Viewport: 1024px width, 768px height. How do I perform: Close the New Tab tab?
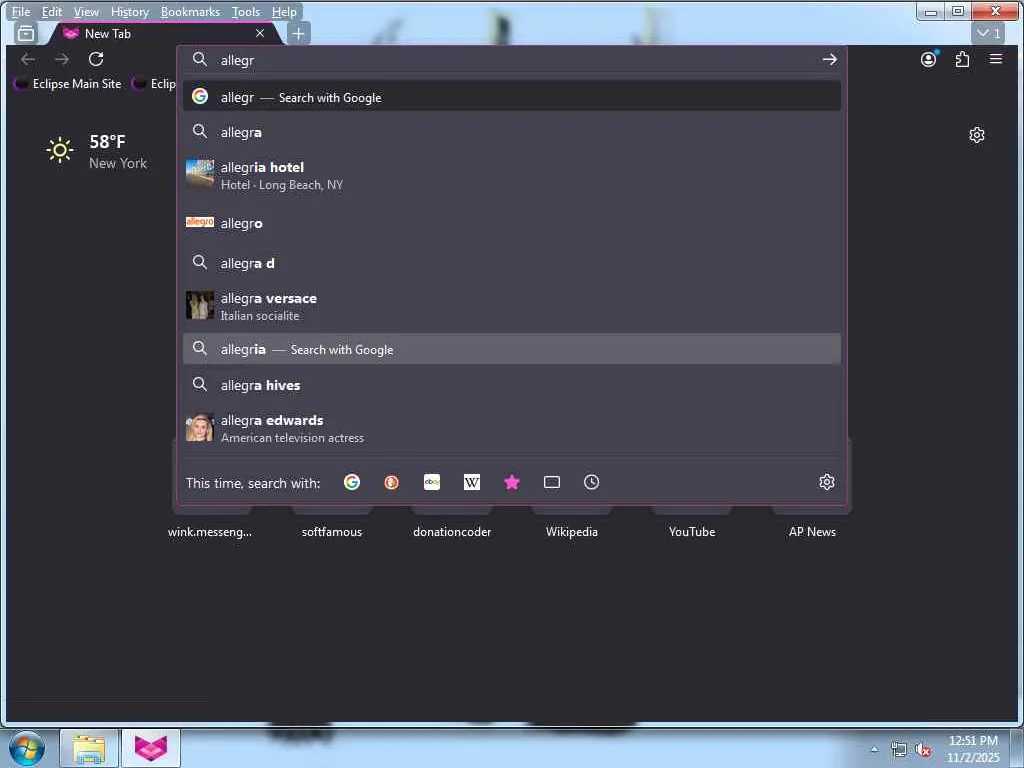coord(260,33)
